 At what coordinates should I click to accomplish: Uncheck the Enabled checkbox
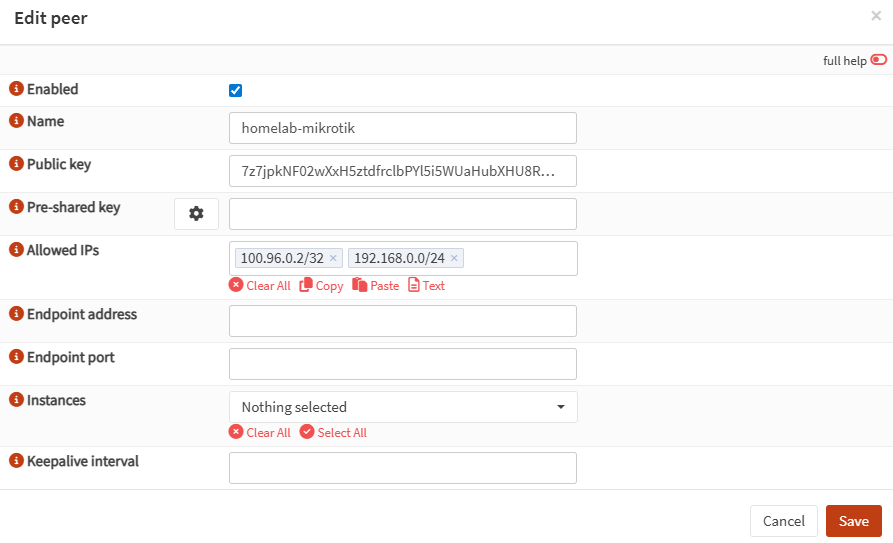[x=236, y=91]
